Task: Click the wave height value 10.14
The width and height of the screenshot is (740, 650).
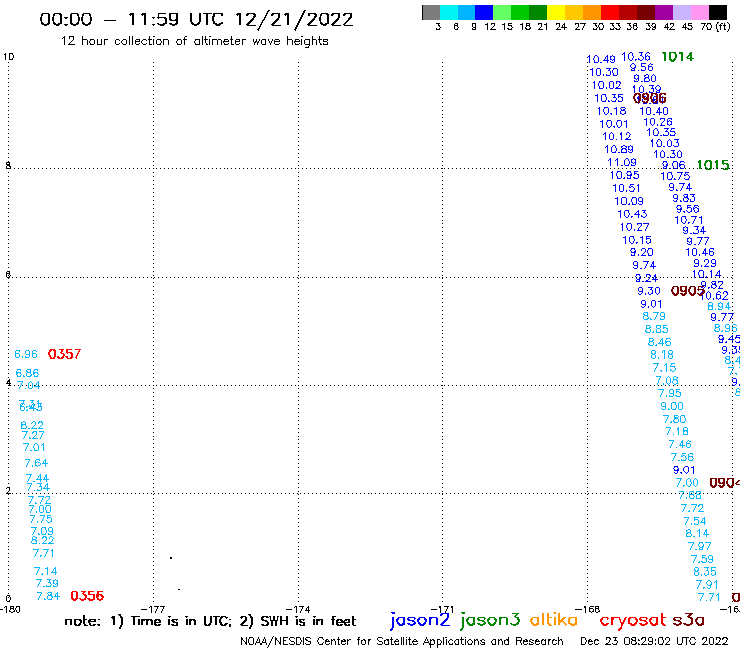Action: click(x=706, y=275)
